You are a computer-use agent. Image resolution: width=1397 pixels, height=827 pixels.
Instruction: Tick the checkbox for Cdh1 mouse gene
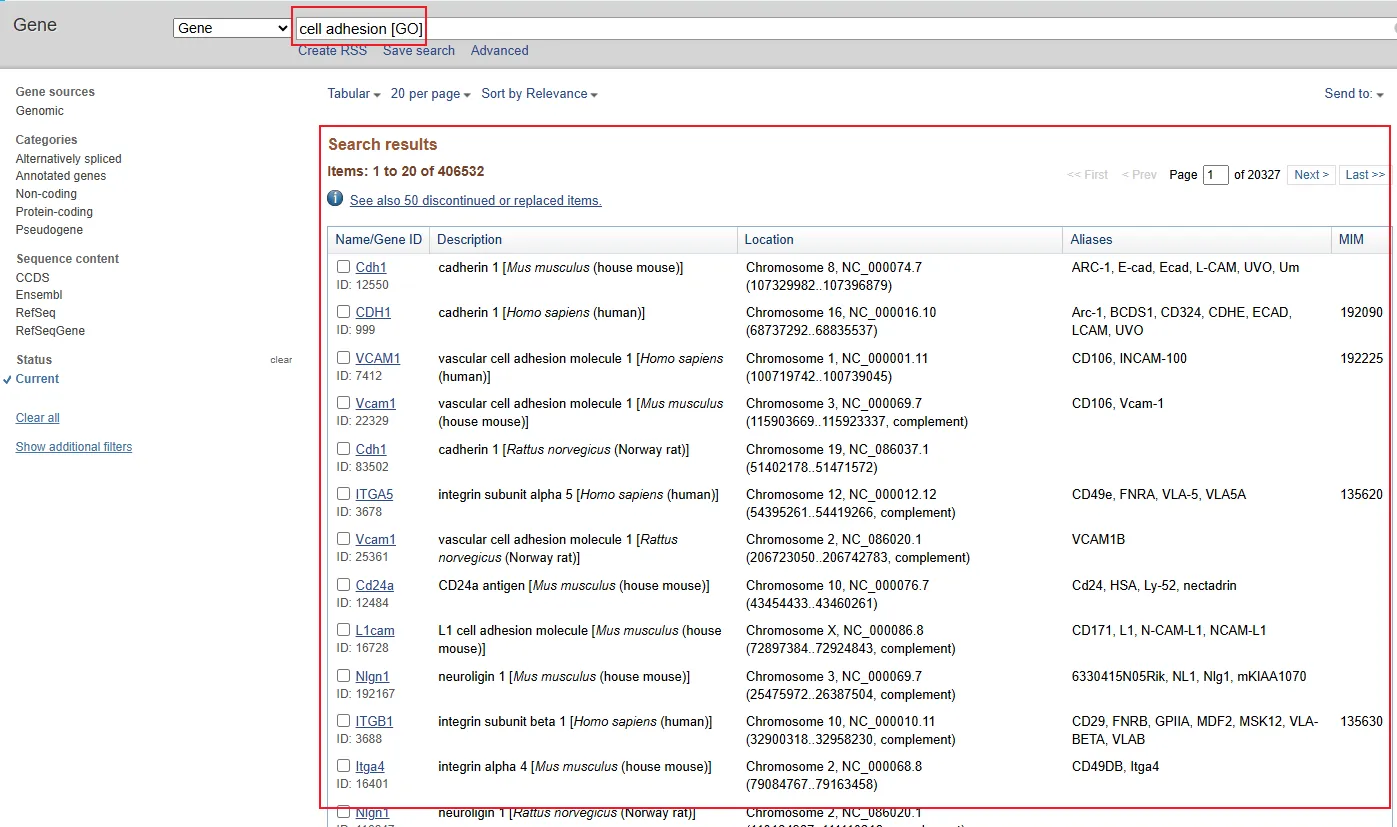[x=343, y=267]
